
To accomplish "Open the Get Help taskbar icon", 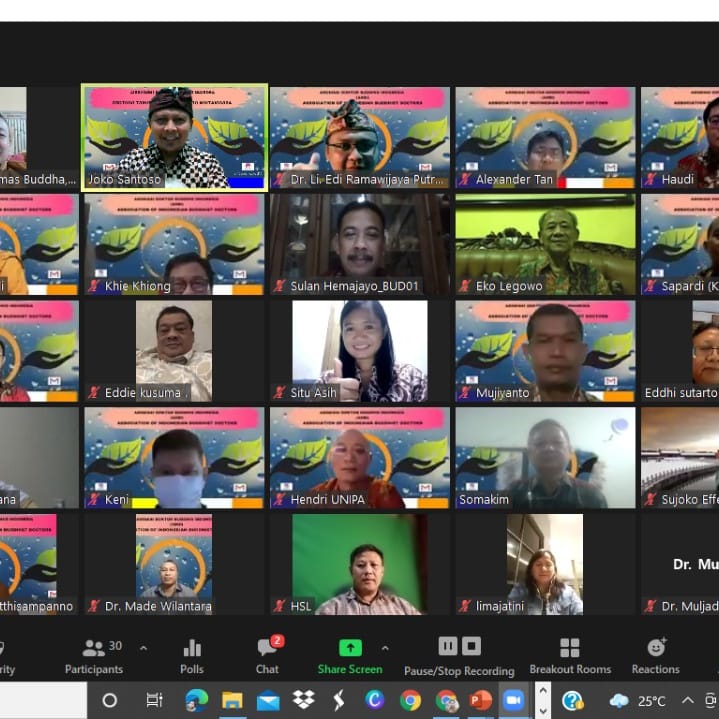I will pos(573,701).
